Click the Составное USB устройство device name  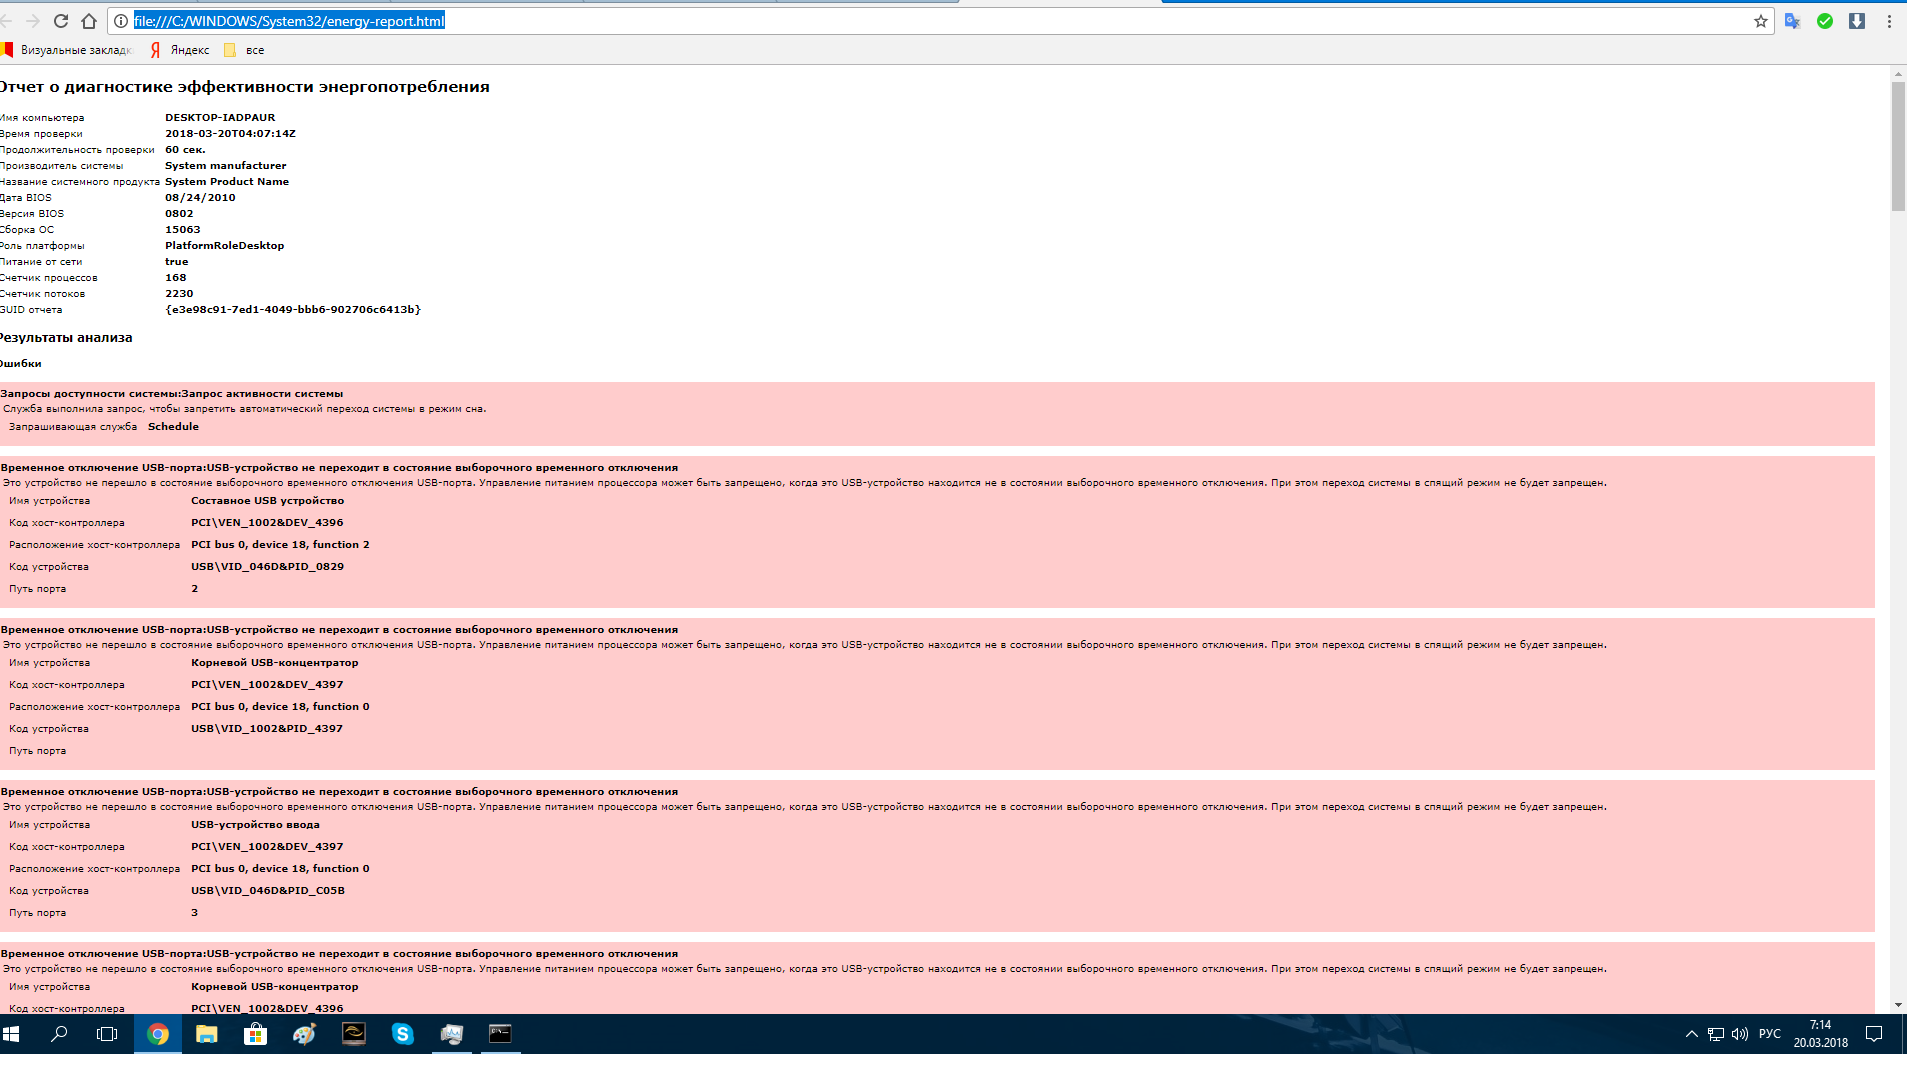click(x=267, y=501)
